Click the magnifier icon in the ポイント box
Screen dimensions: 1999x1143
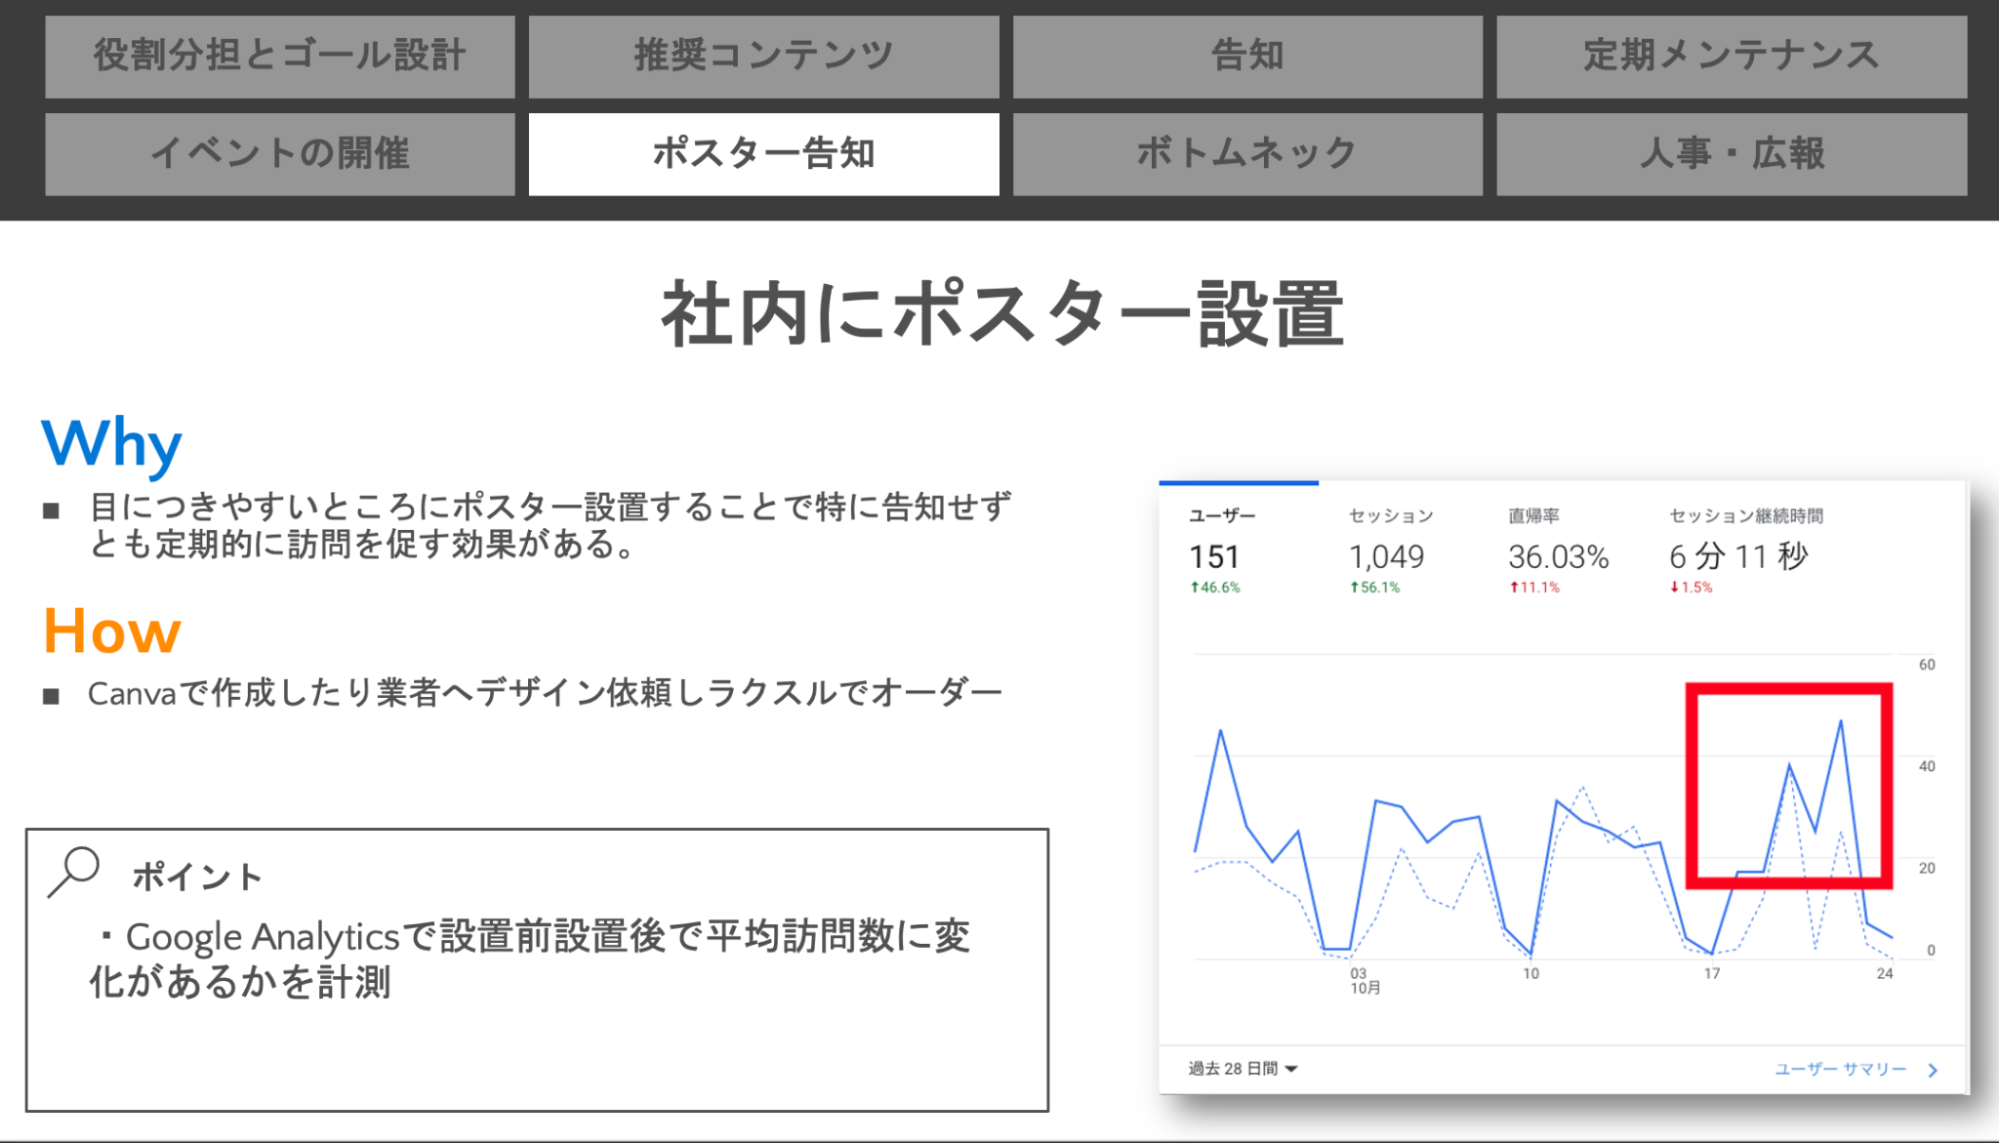coord(76,873)
